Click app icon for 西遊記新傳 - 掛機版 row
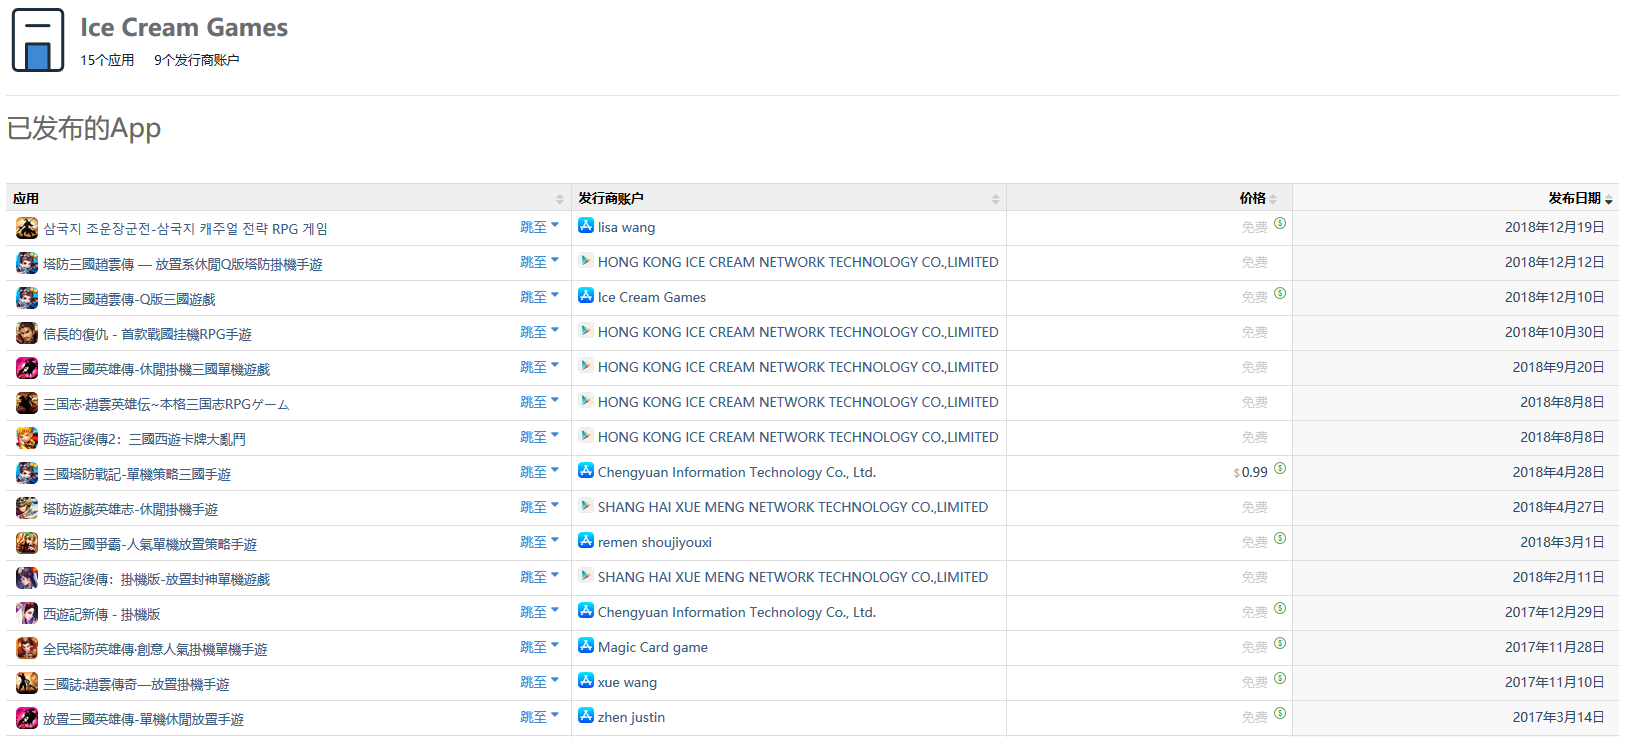This screenshot has height=737, width=1625. [x=27, y=613]
